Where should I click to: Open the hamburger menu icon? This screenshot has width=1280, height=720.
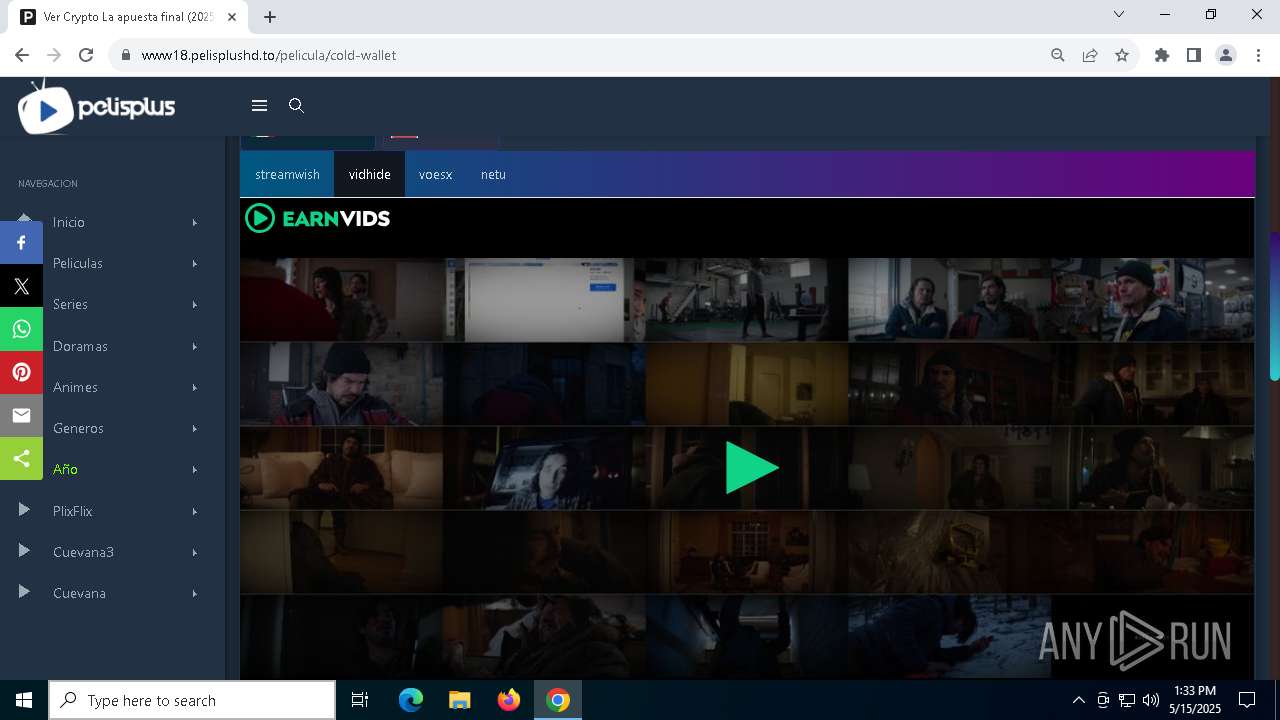(x=259, y=105)
